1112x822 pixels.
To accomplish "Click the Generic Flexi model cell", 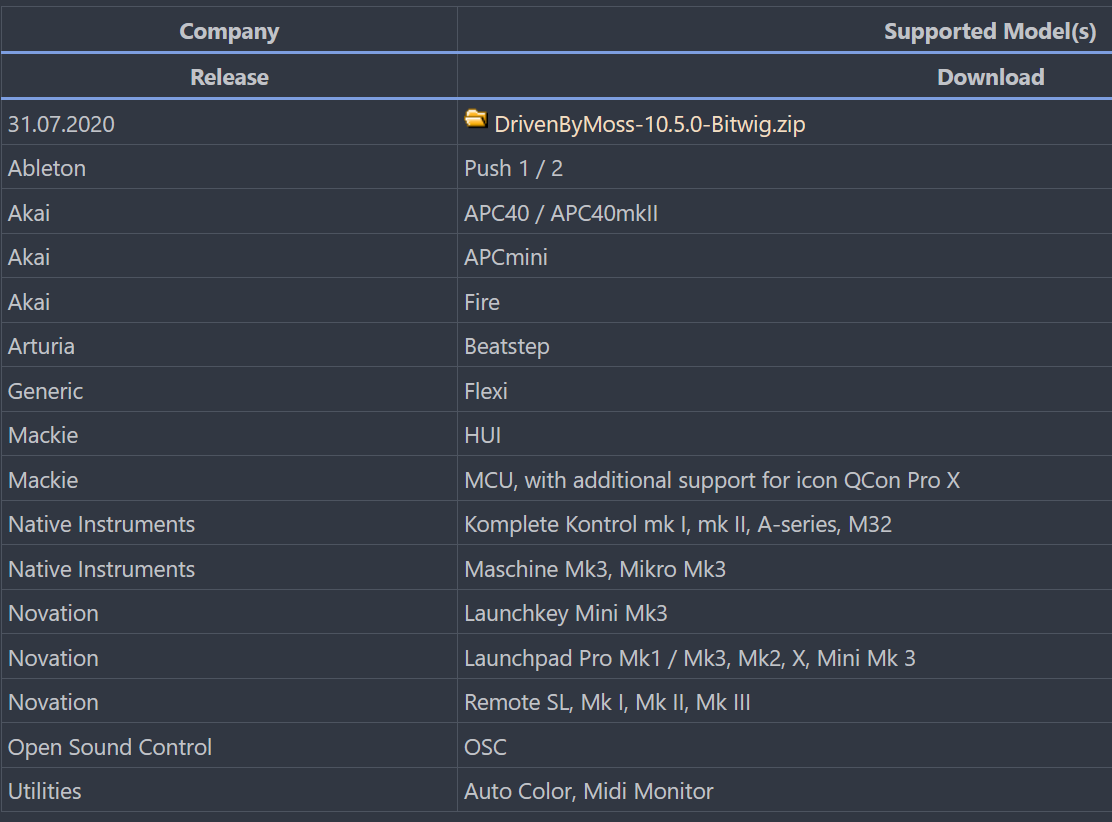I will pyautogui.click(x=486, y=391).
